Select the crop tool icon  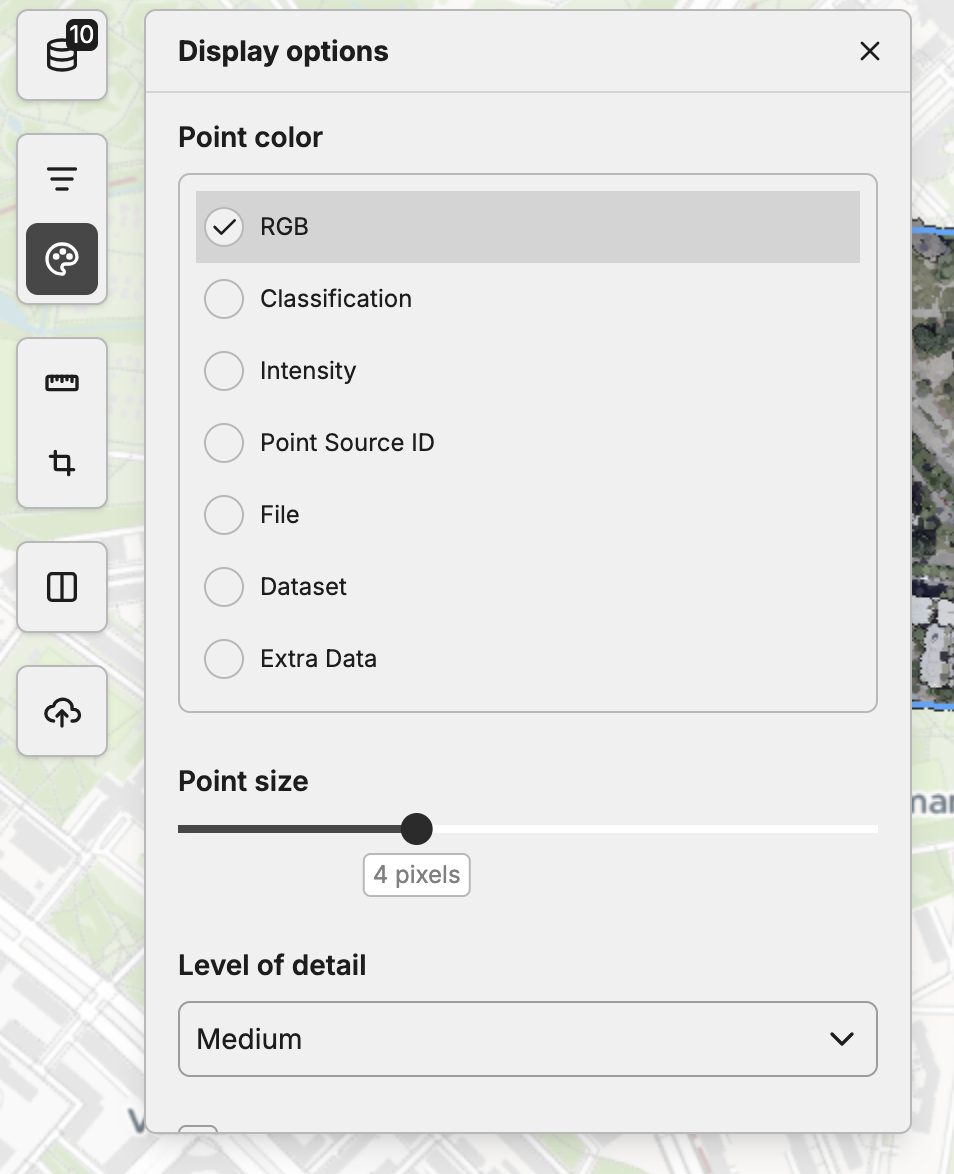pos(62,463)
